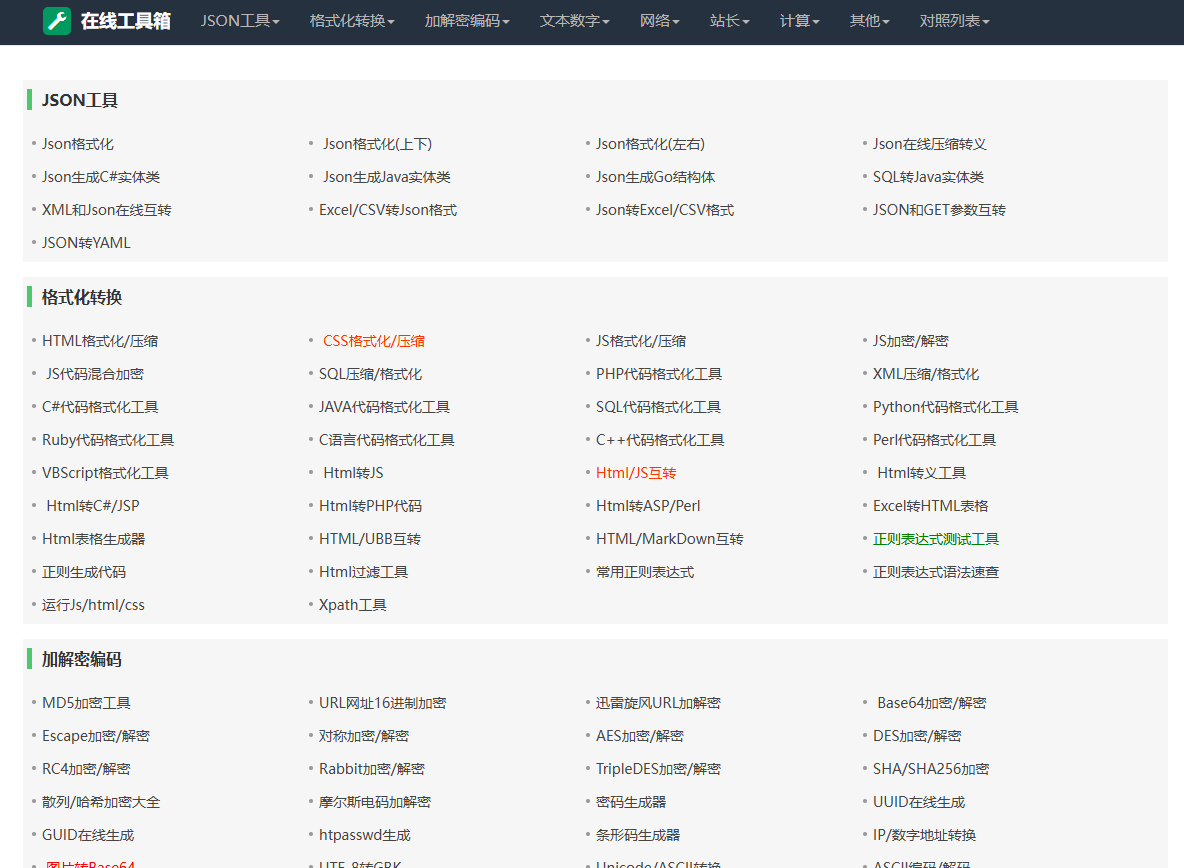The image size is (1184, 868).
Task: Open the JSON转YAML link
Action: point(86,243)
